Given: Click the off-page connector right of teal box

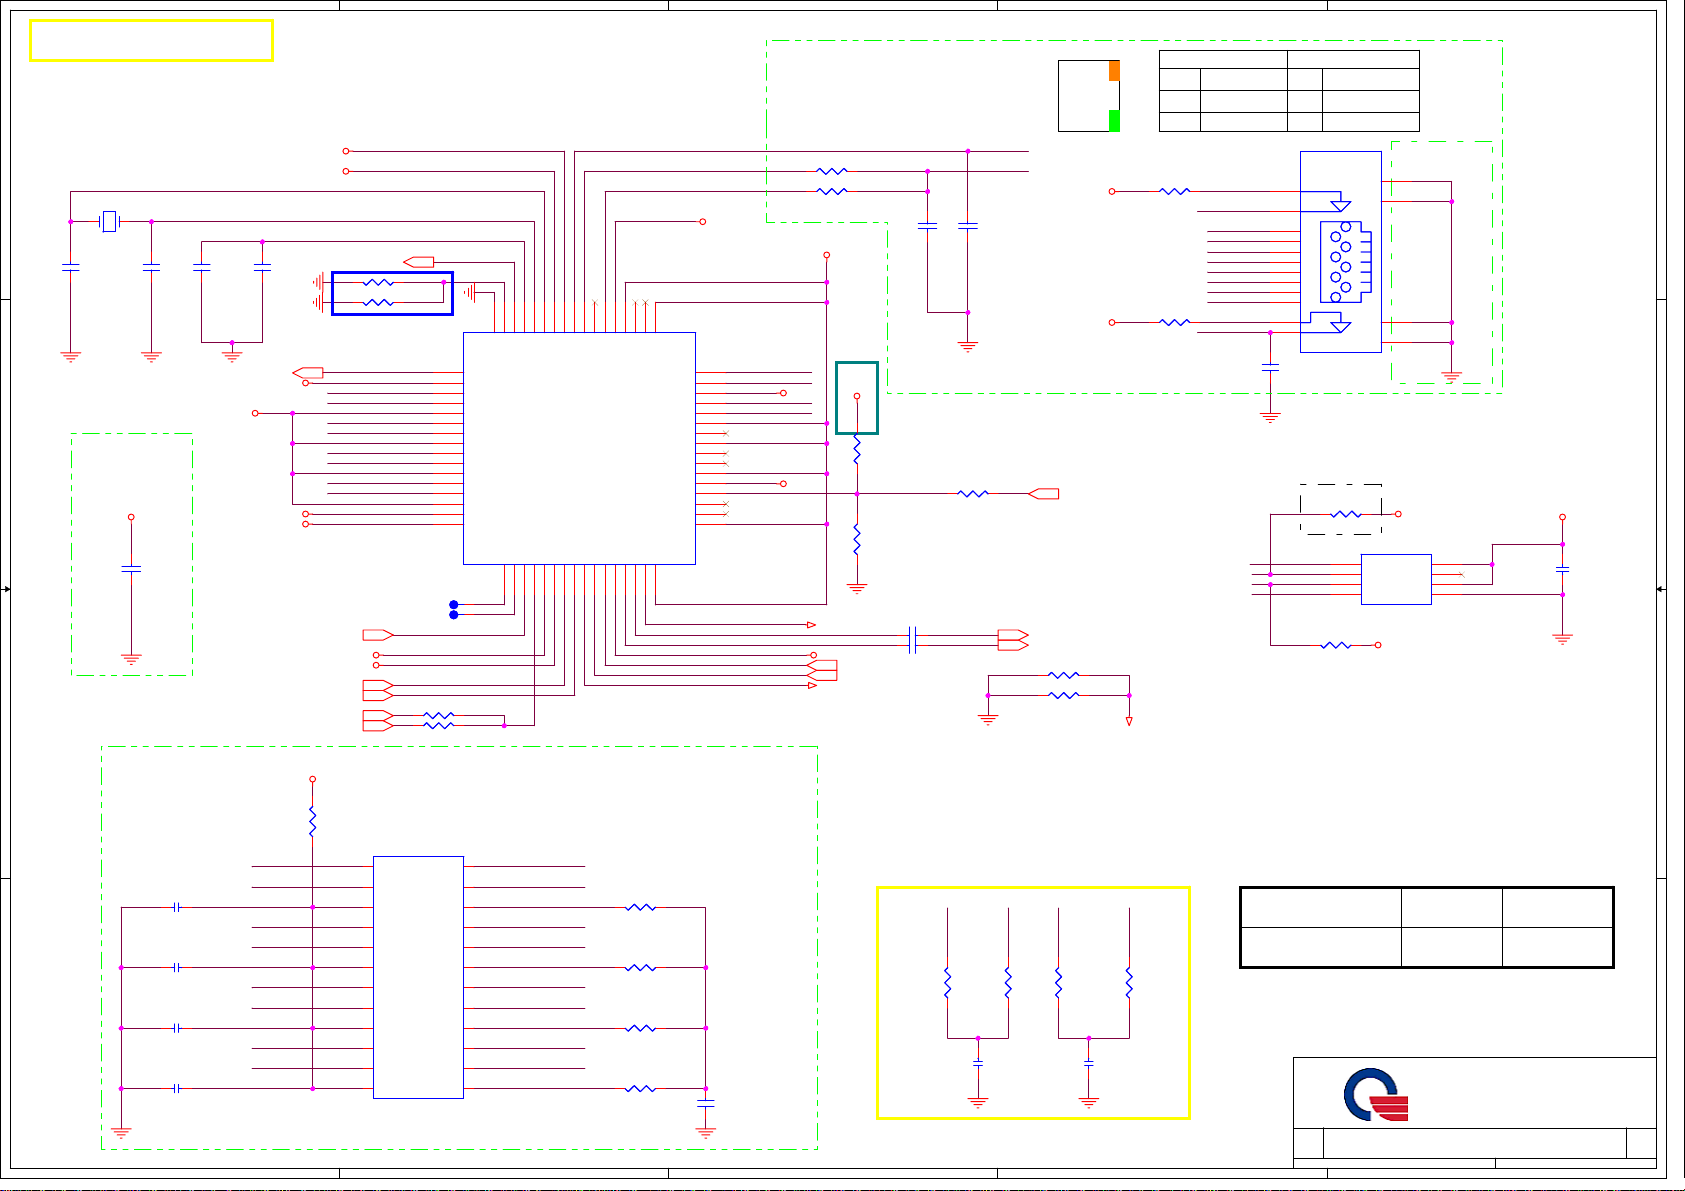Looking at the screenshot, I should [x=1043, y=494].
